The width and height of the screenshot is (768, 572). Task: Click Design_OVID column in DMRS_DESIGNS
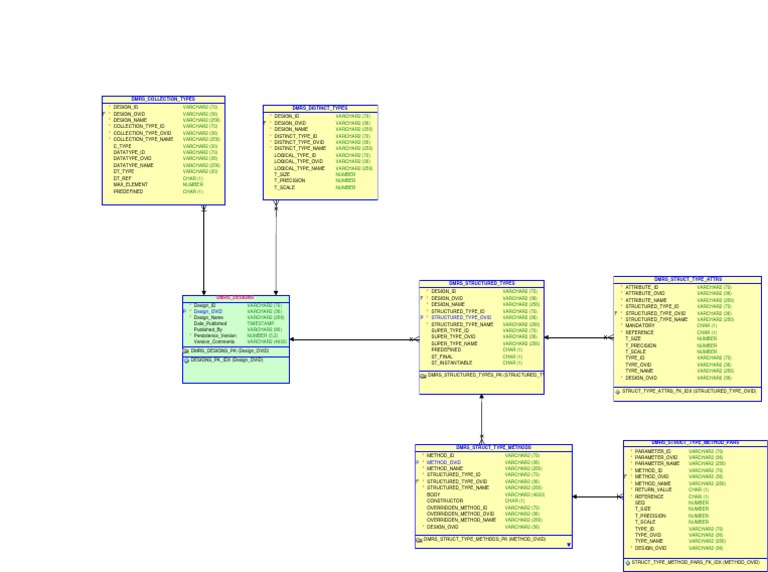click(208, 311)
